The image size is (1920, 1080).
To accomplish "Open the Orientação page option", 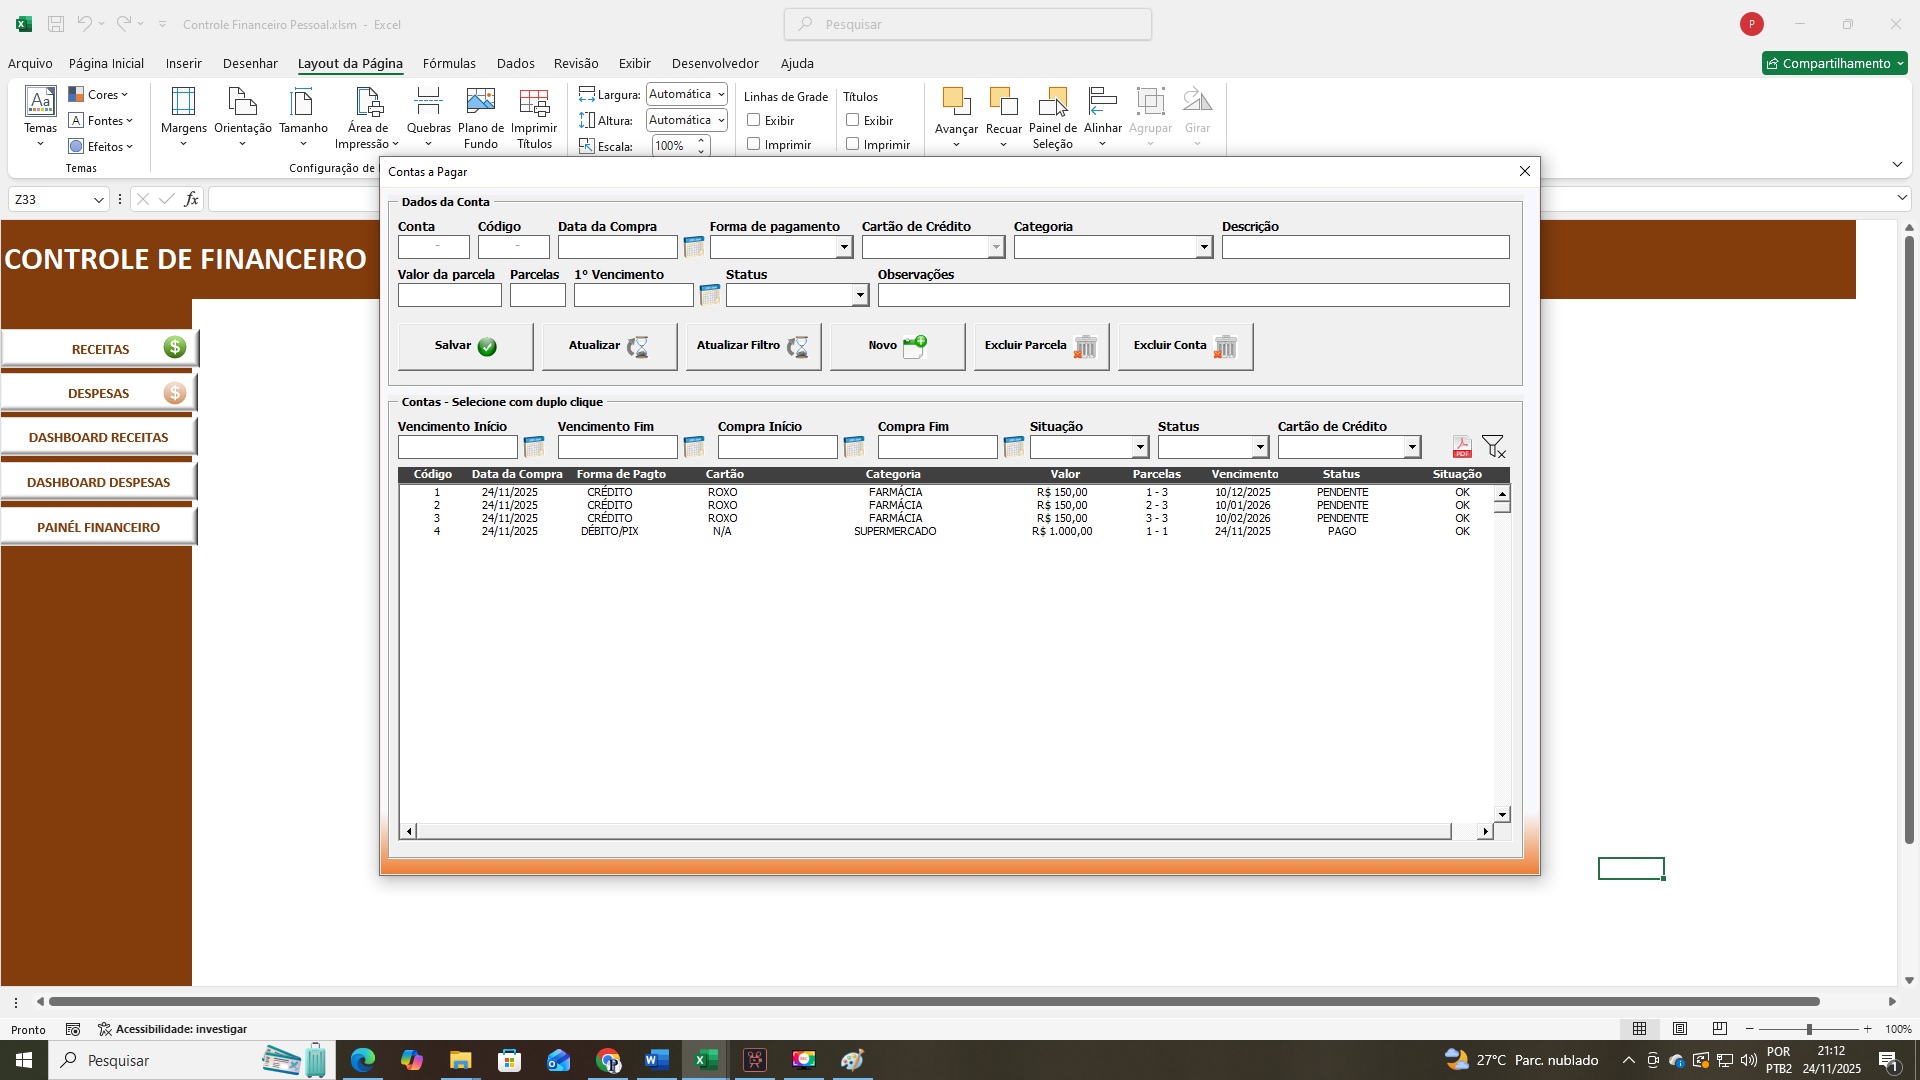I will pyautogui.click(x=242, y=117).
